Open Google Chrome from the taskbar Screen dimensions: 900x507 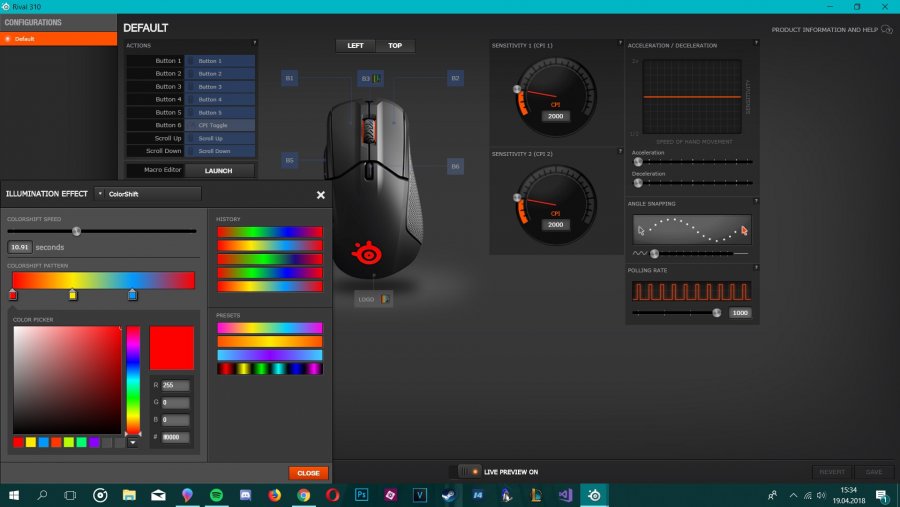tap(304, 495)
